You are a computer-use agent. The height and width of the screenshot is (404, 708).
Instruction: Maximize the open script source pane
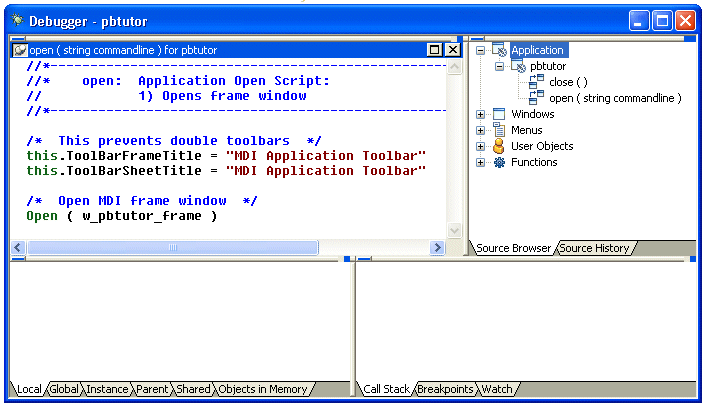434,49
